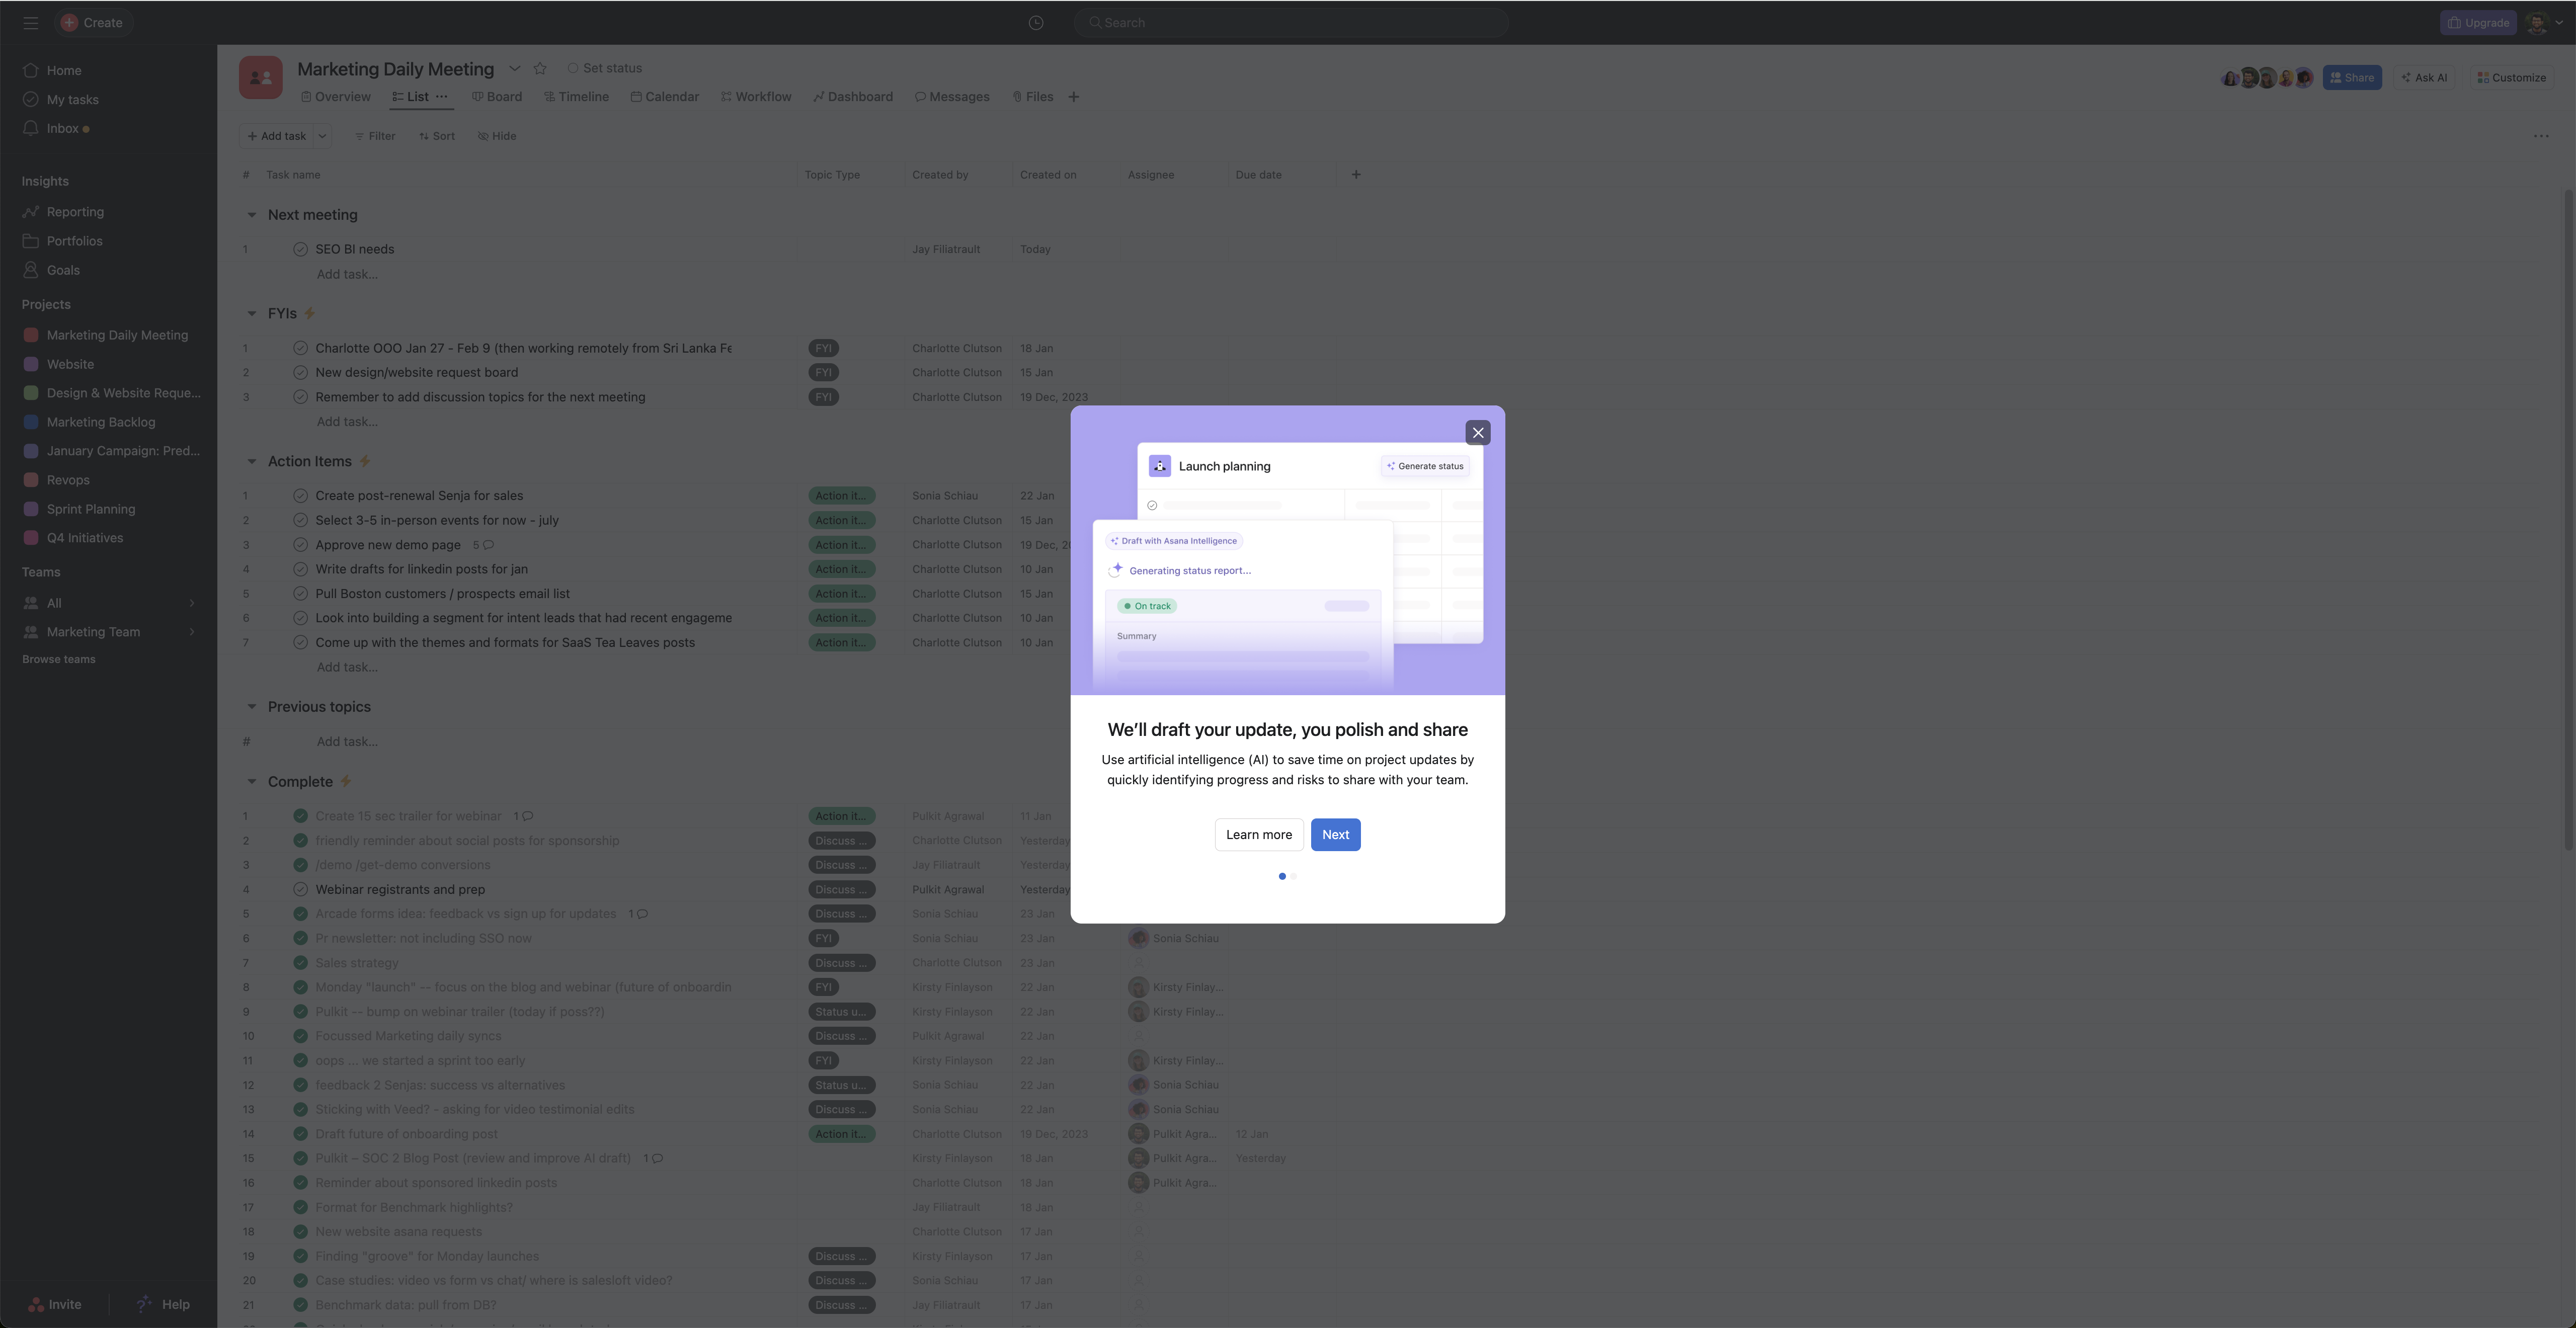Click the Upgrade button
The image size is (2576, 1328).
click(2478, 22)
